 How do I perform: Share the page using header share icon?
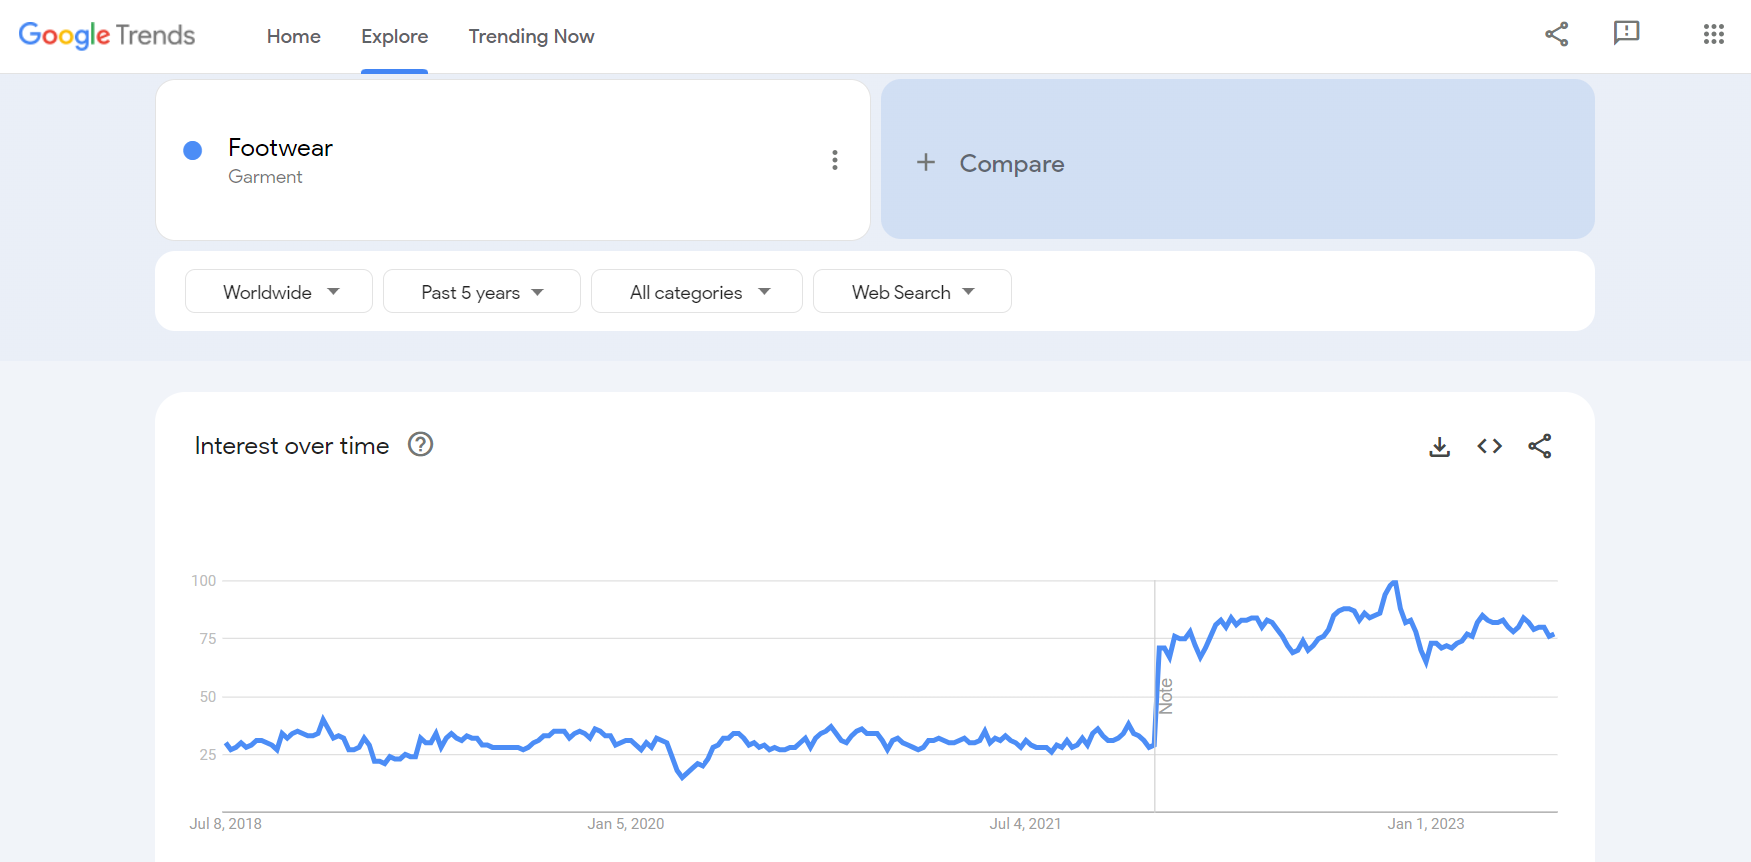pos(1556,34)
